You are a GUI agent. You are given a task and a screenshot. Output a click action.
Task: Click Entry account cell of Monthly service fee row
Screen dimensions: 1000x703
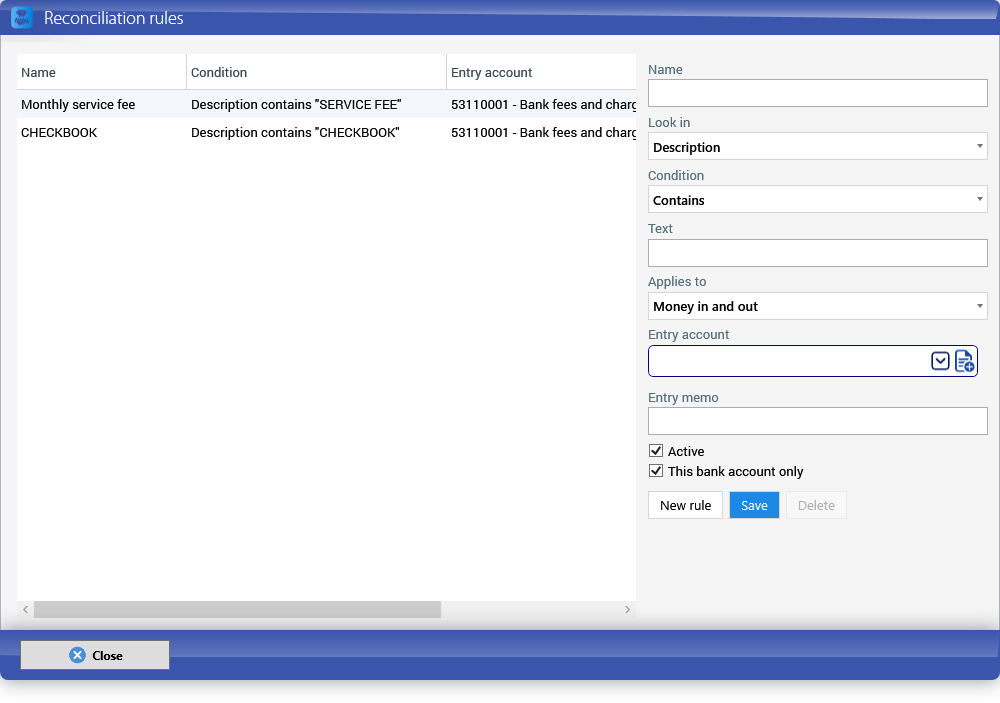click(x=543, y=105)
